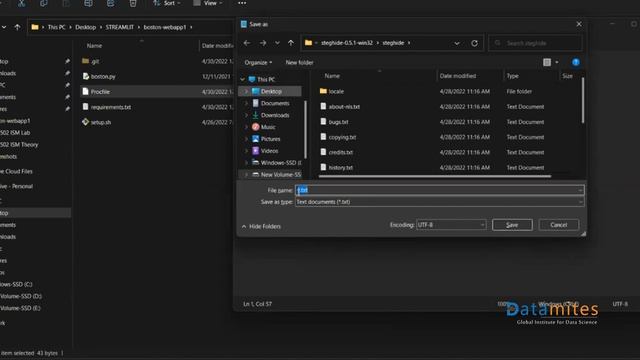Viewport: 640px width, 360px height.
Task: Select Music in dialog navigation tree
Action: [x=268, y=127]
